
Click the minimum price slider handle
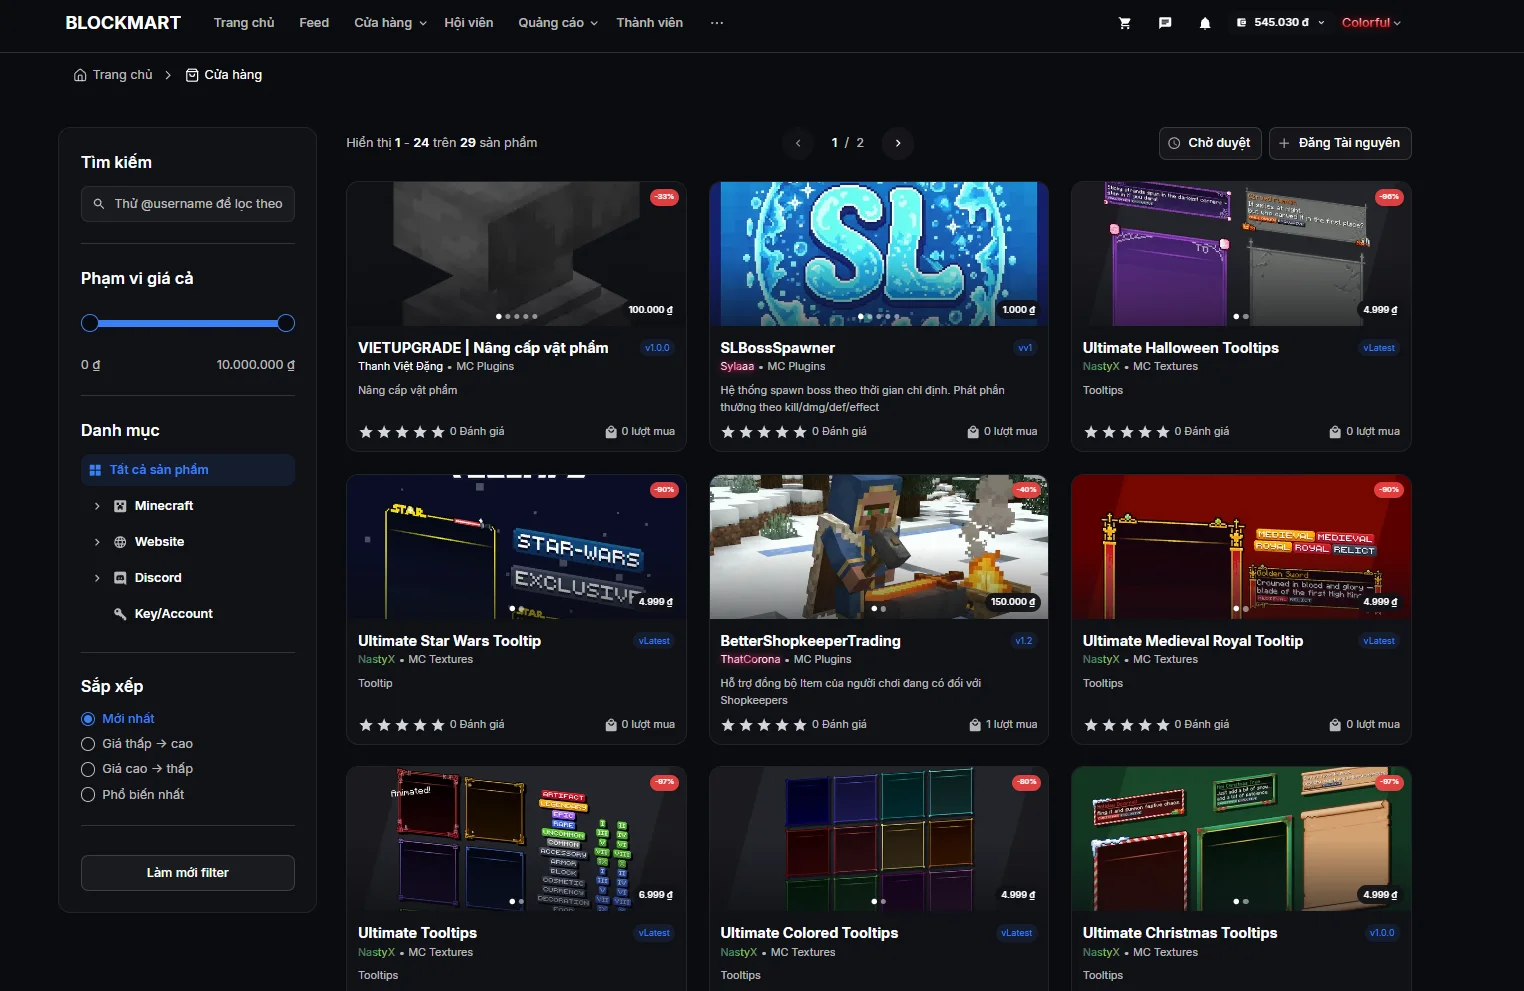click(90, 323)
